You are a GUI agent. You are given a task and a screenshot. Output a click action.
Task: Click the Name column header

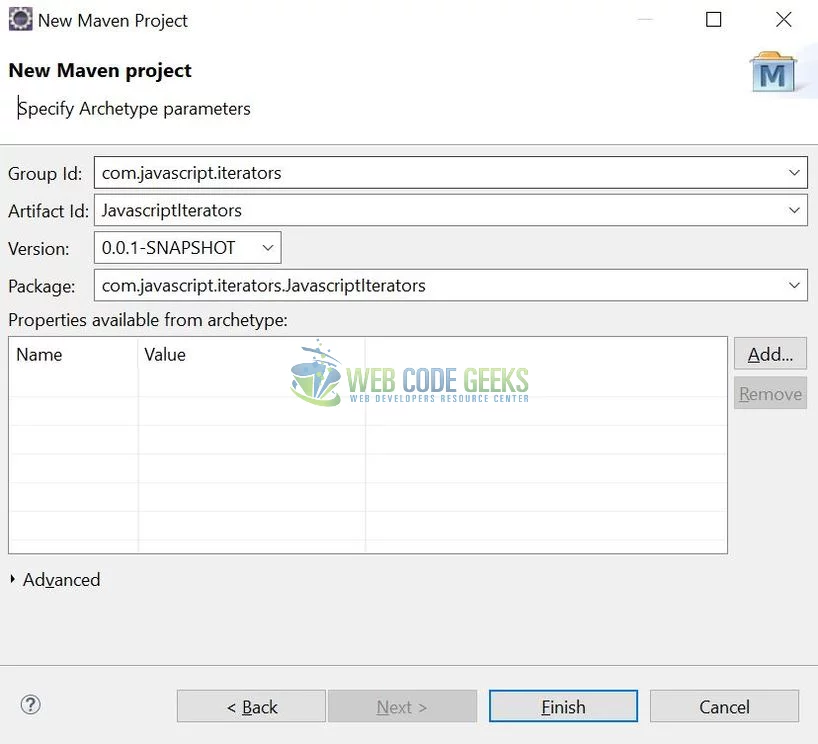click(x=73, y=355)
